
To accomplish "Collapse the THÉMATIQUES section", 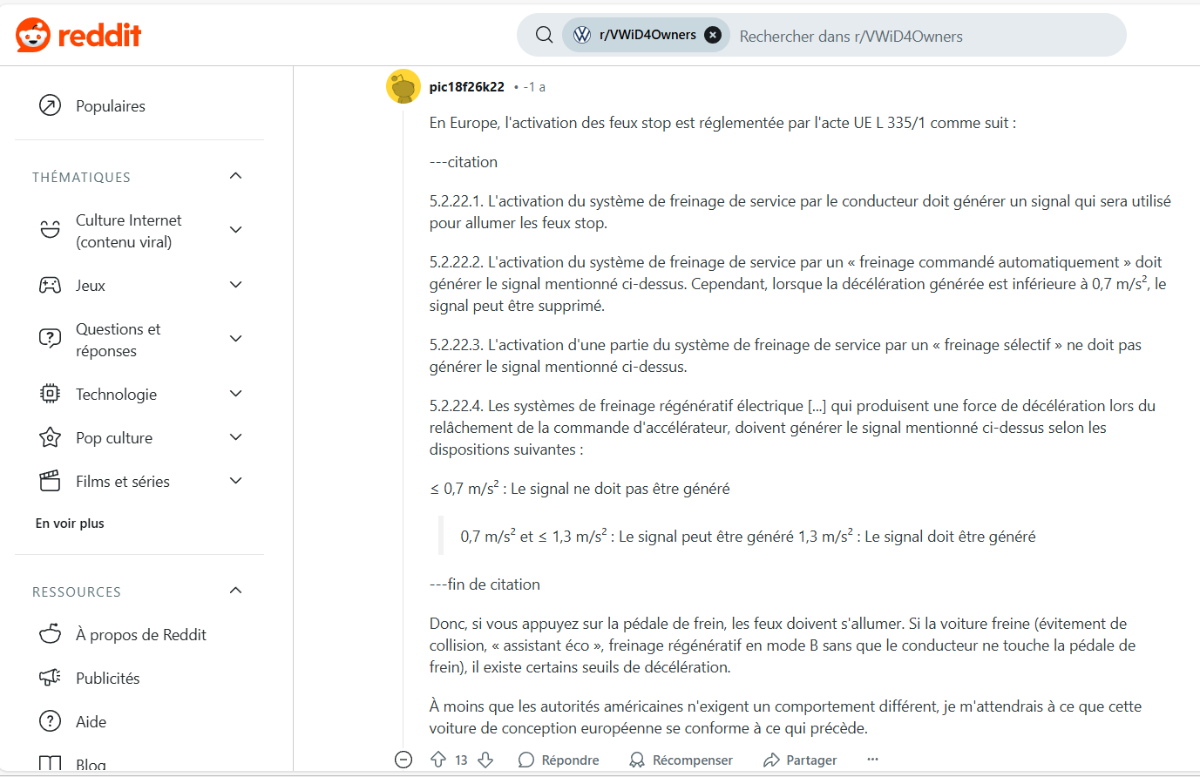I will pos(235,176).
